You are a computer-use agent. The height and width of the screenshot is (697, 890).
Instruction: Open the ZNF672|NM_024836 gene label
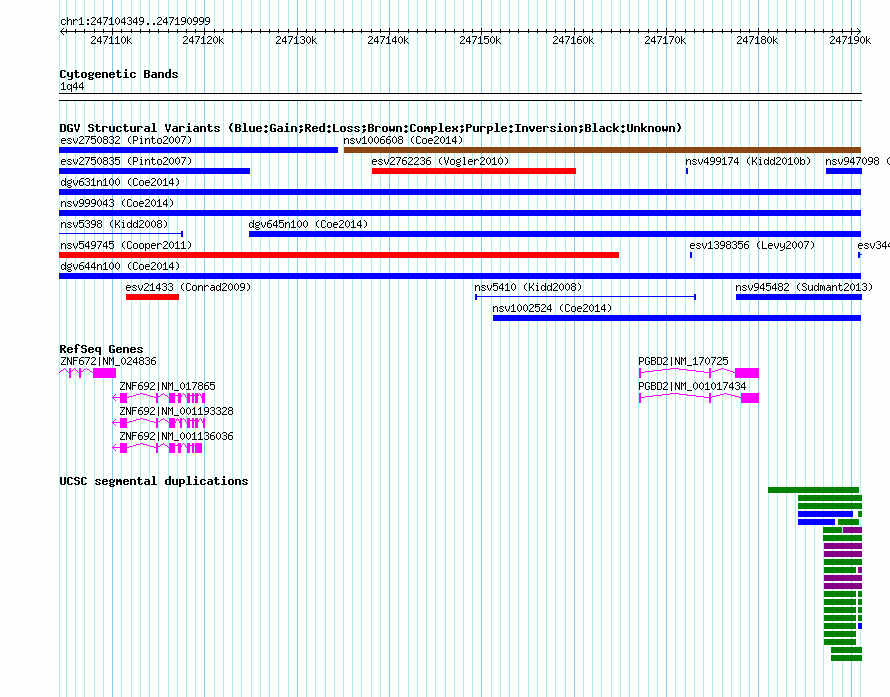(108, 361)
